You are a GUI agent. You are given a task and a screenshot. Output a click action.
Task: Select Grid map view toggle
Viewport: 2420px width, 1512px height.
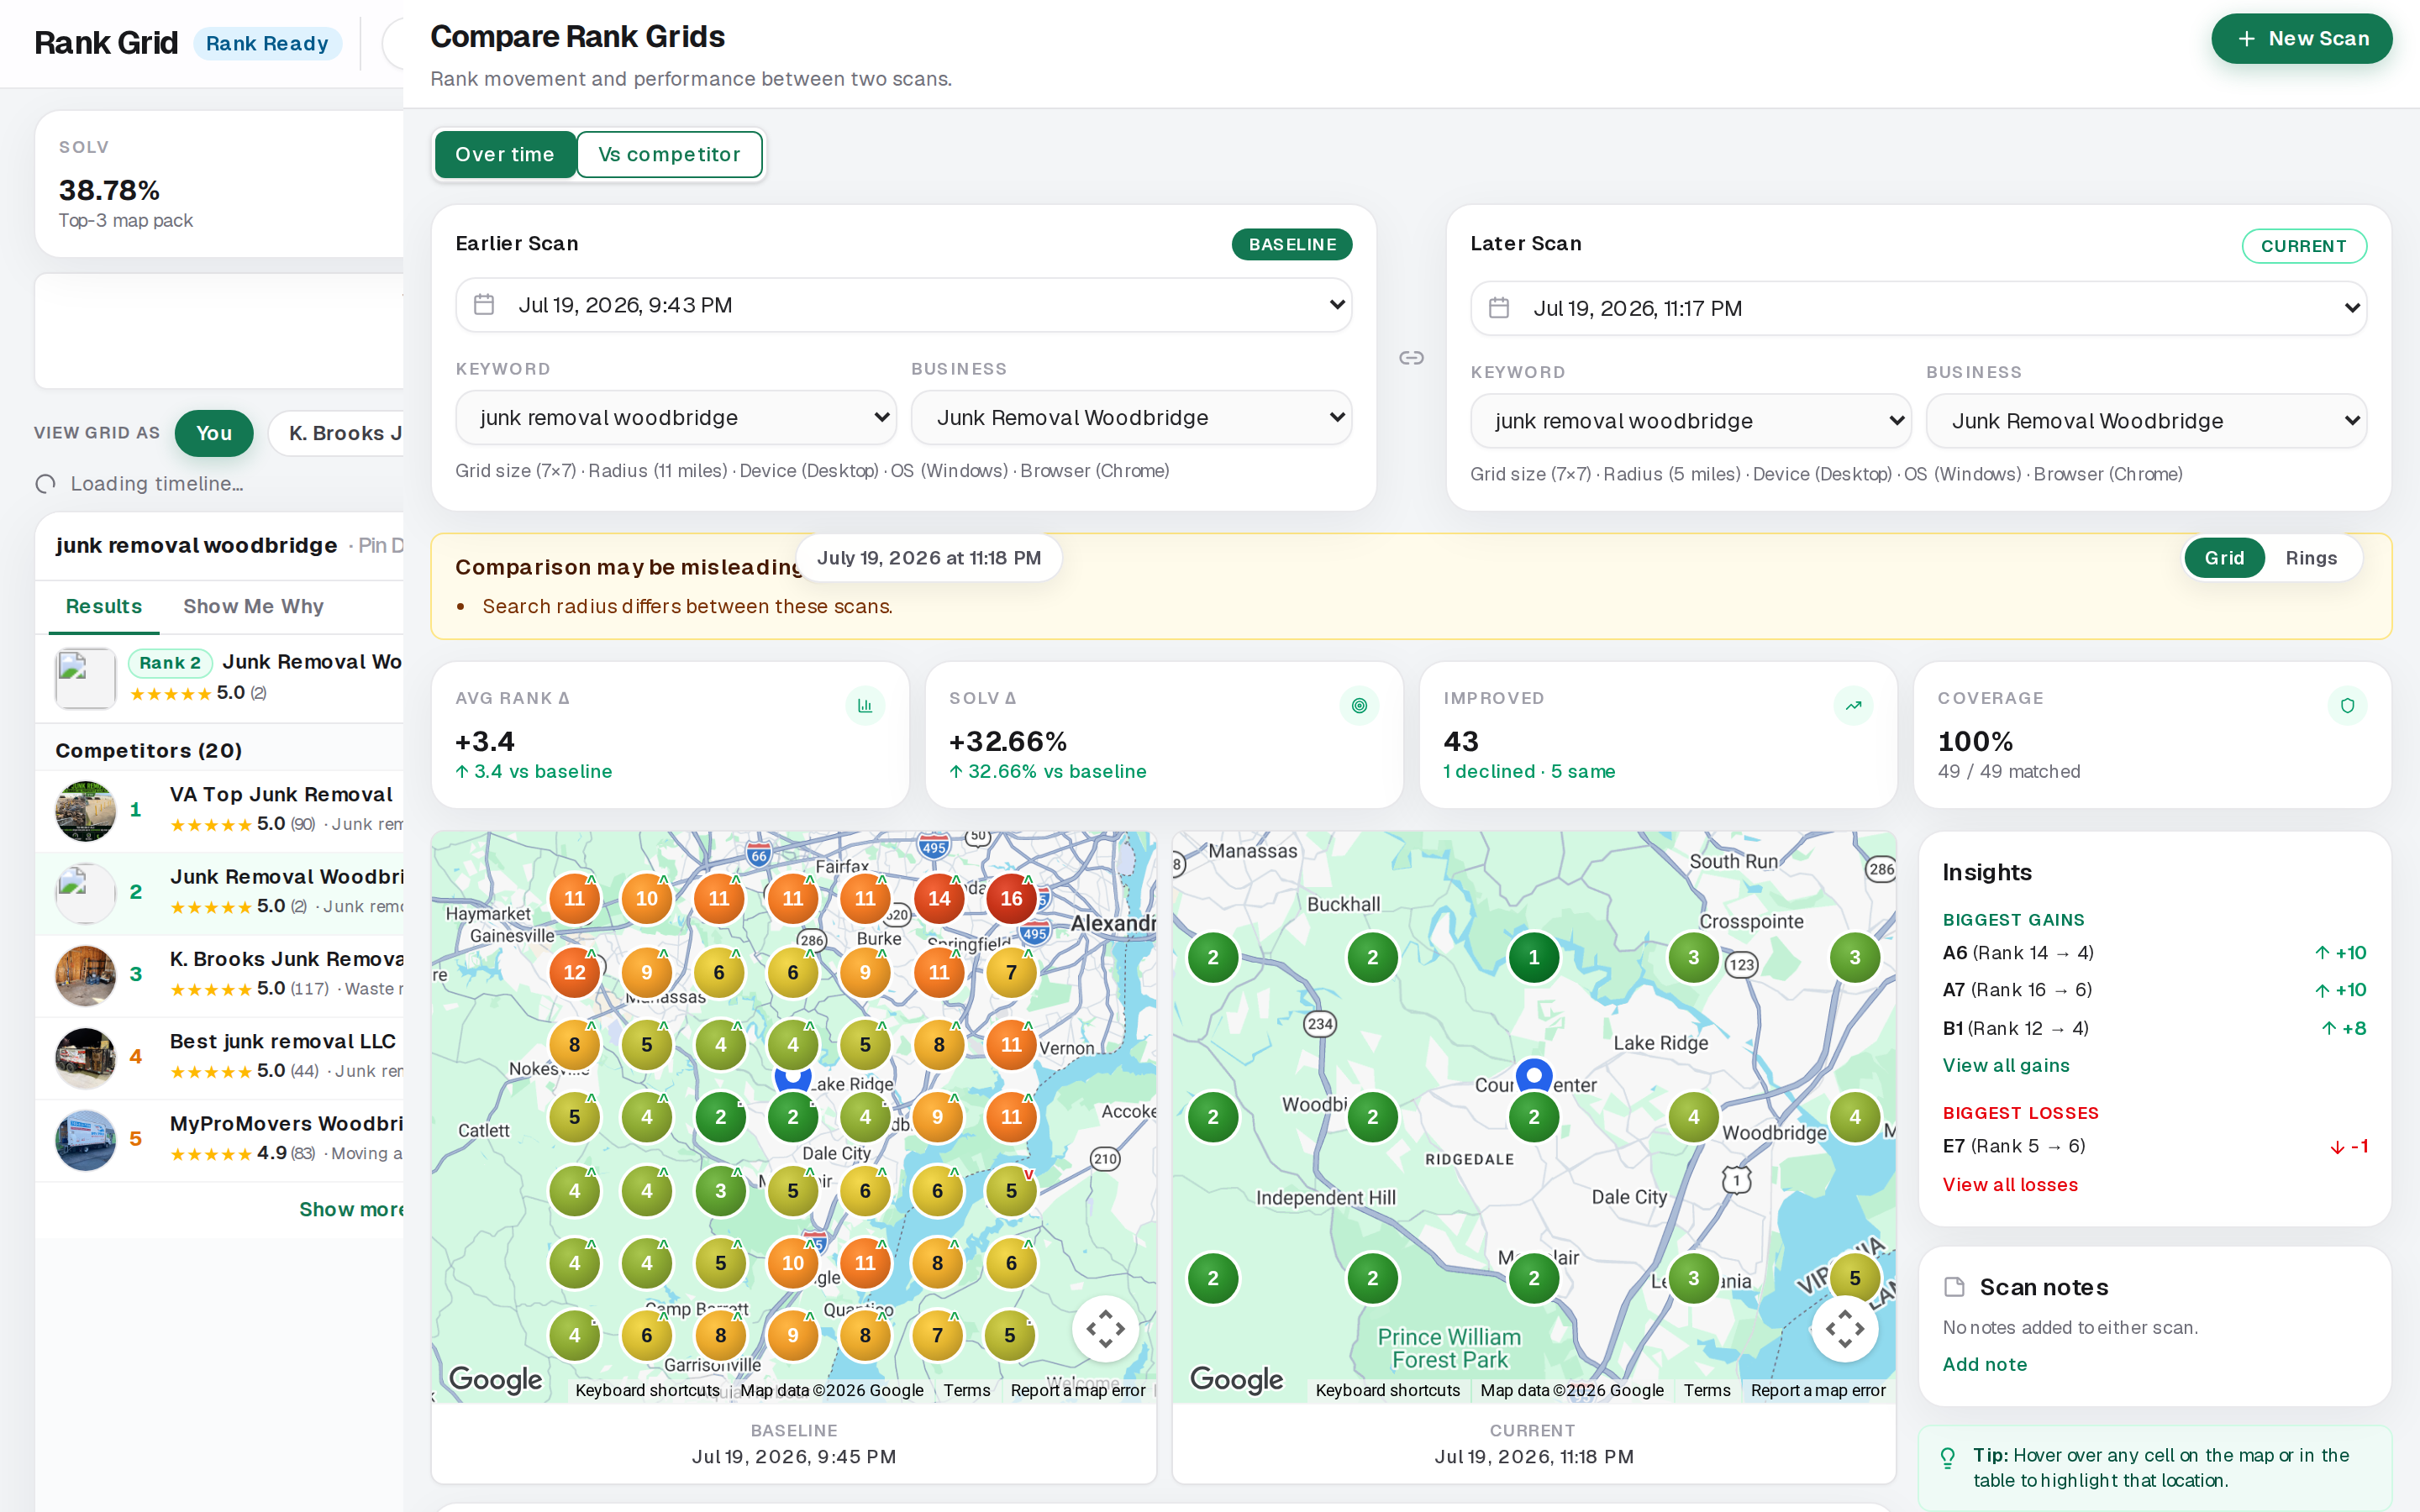coord(2224,558)
